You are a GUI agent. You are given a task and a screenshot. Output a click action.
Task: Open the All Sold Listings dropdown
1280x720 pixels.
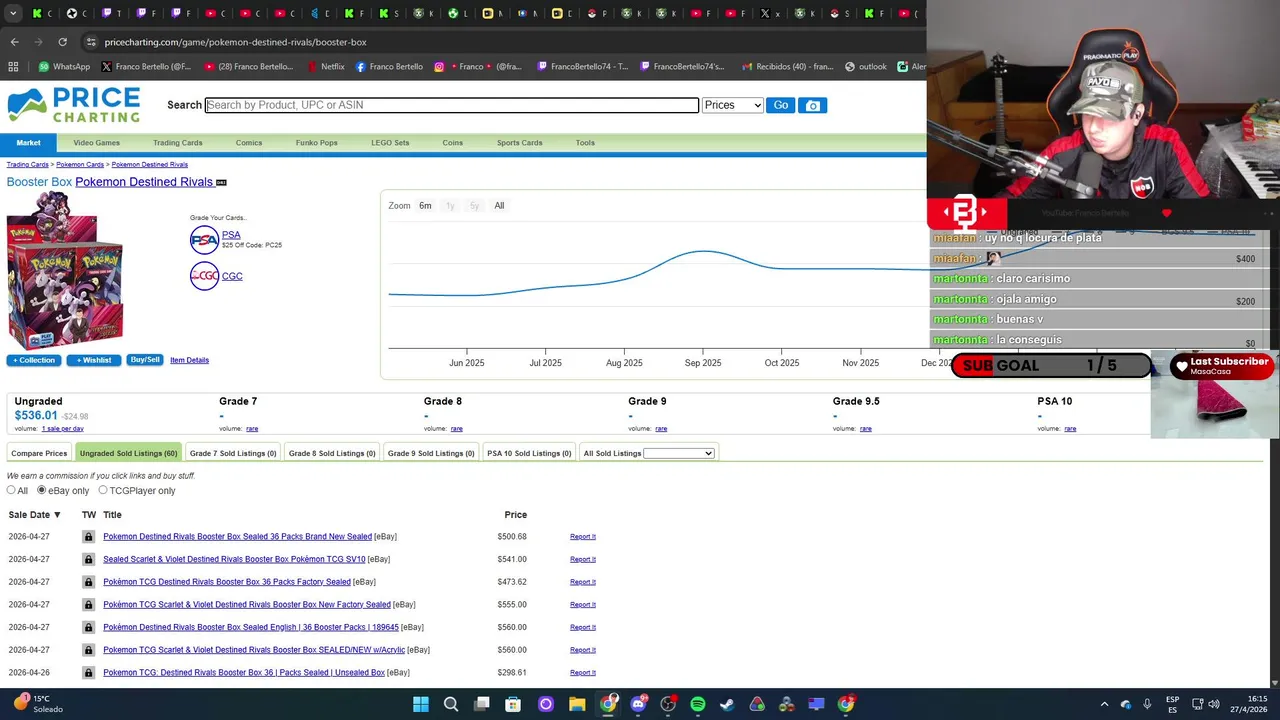(679, 453)
